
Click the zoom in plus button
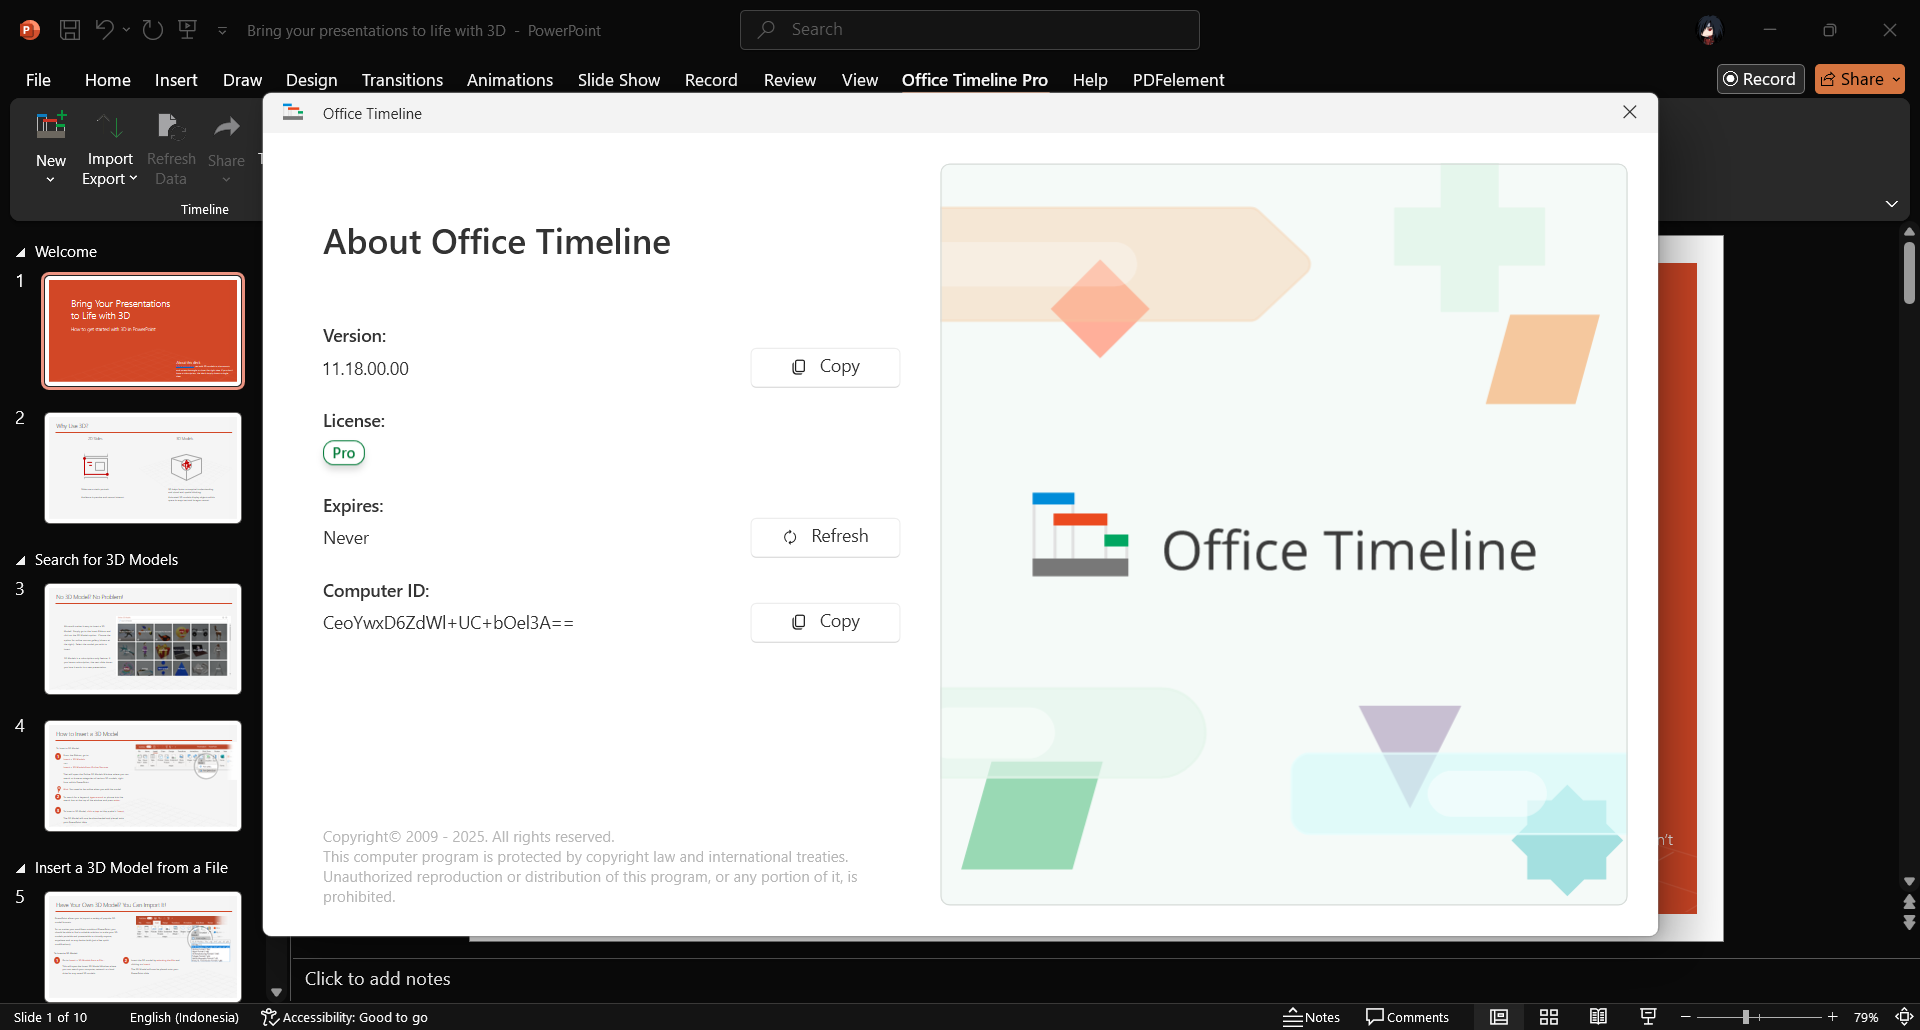1832,1017
